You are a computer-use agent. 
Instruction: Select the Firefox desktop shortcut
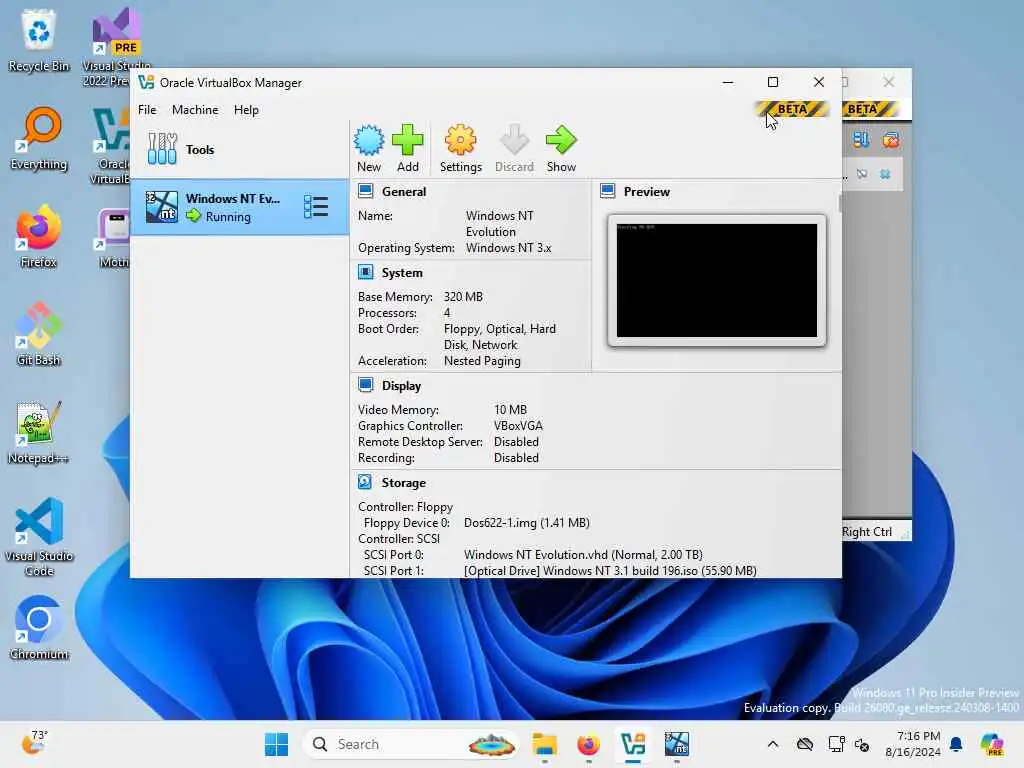tap(39, 236)
